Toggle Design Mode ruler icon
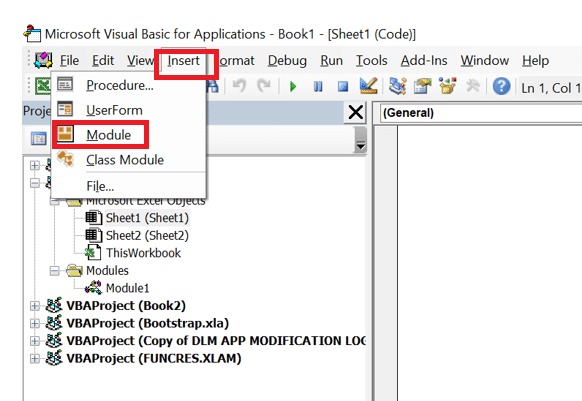 369,86
